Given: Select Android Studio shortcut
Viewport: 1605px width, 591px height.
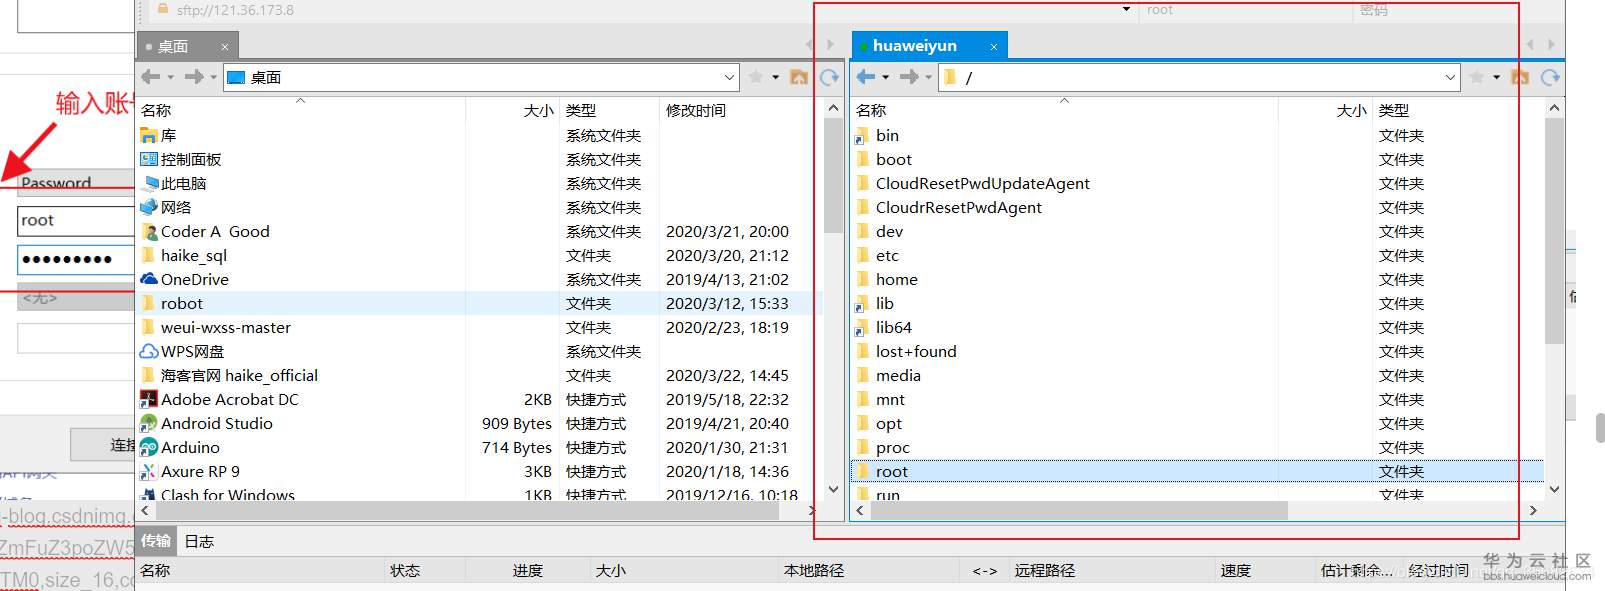Looking at the screenshot, I should pyautogui.click(x=206, y=423).
